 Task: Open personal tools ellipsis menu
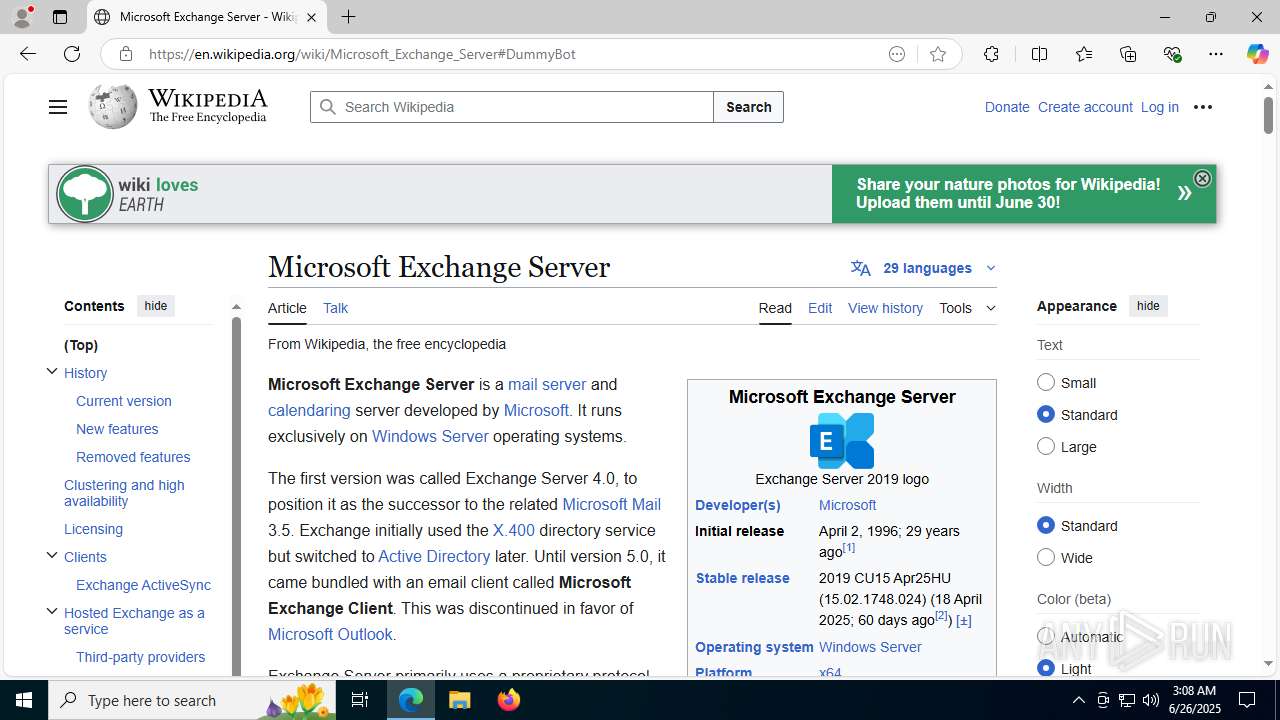coord(1203,107)
